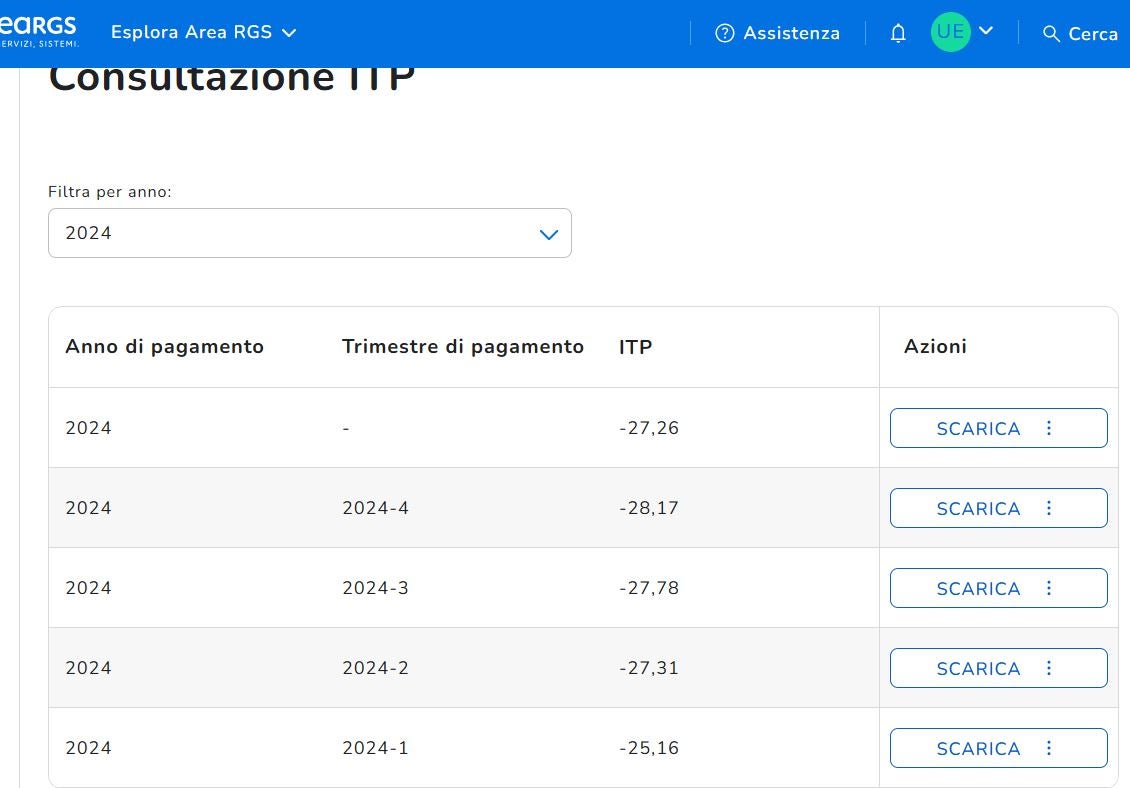Click the Assistenza question mark icon
This screenshot has width=1130, height=788.
[x=725, y=33]
